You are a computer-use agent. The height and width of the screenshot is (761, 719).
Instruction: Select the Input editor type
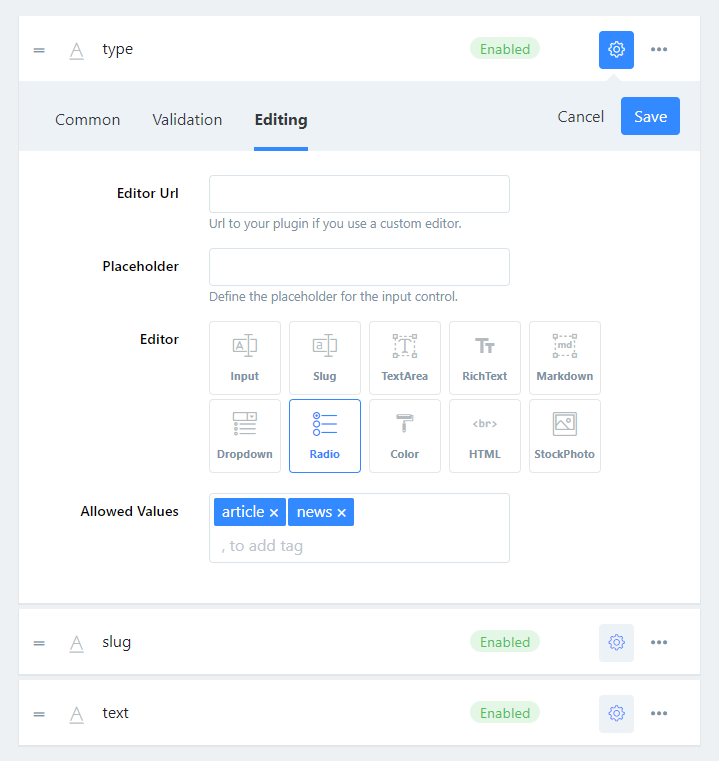click(245, 358)
